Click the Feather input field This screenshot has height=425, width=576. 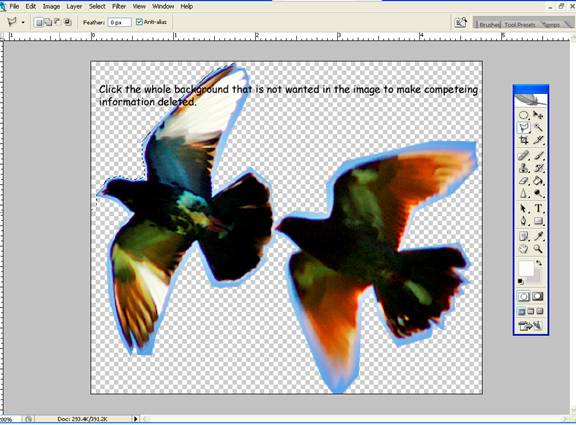point(119,22)
